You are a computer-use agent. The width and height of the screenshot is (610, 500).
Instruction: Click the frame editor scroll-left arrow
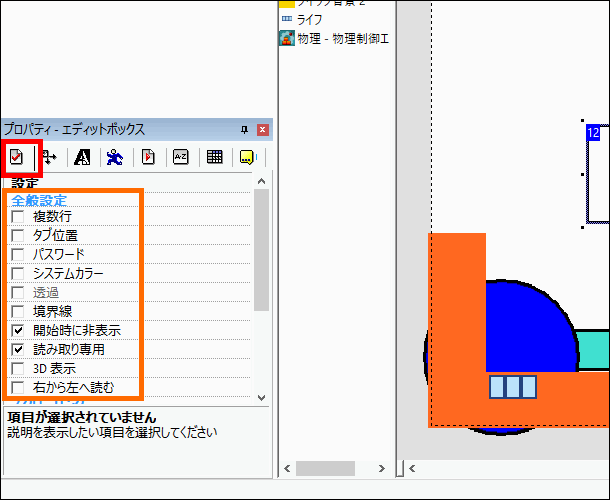coord(412,468)
